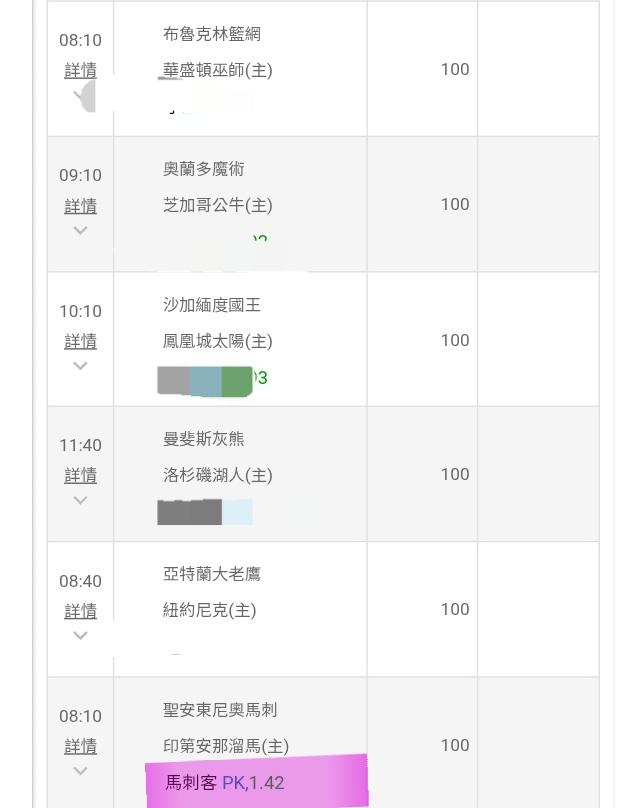
Task: Expand the chevron in the 10:10 row
Action: (x=80, y=366)
